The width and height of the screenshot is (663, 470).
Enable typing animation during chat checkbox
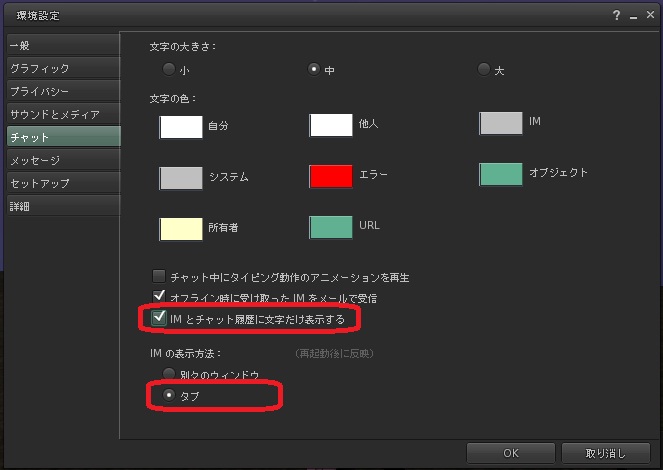(x=158, y=277)
